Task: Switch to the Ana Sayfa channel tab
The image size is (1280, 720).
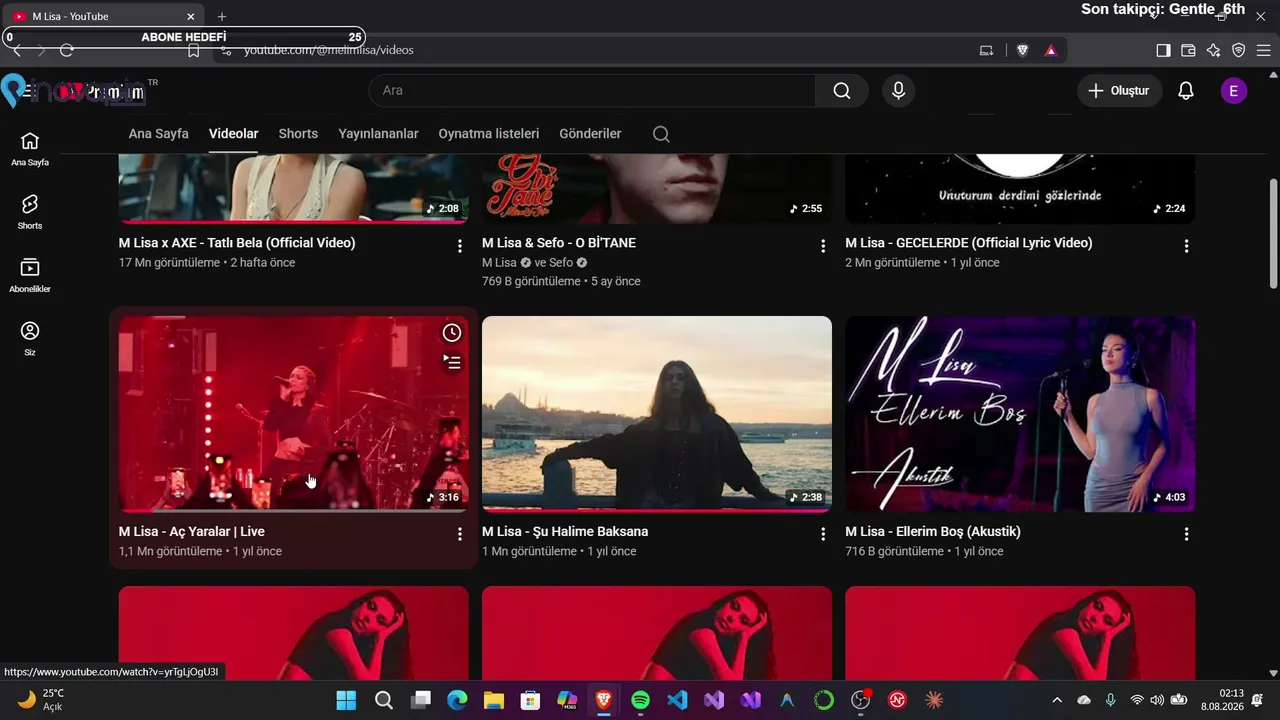Action: 158,134
